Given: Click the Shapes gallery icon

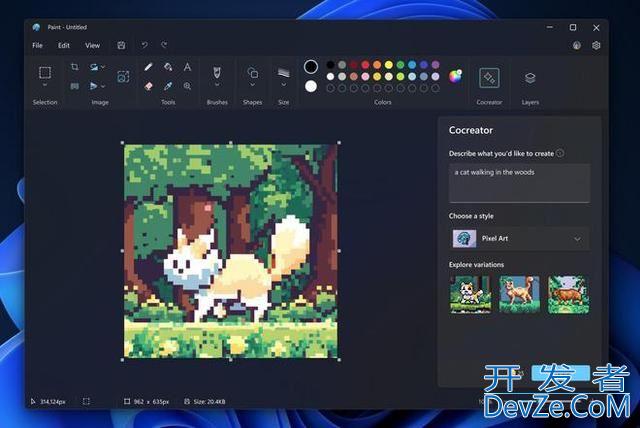Looking at the screenshot, I should [x=253, y=73].
